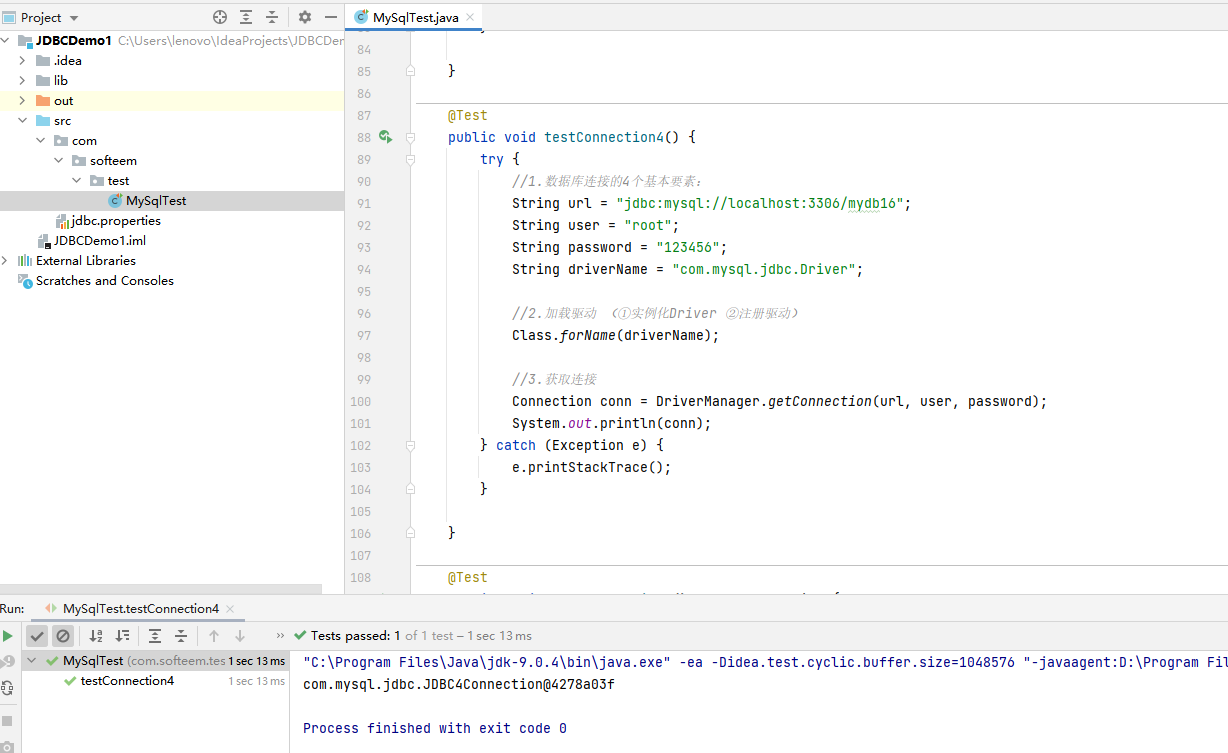Stop the running process

[x=8, y=720]
